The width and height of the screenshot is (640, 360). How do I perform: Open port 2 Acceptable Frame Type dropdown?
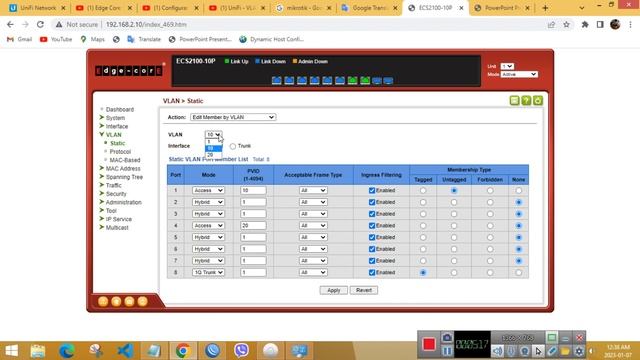[x=313, y=202]
